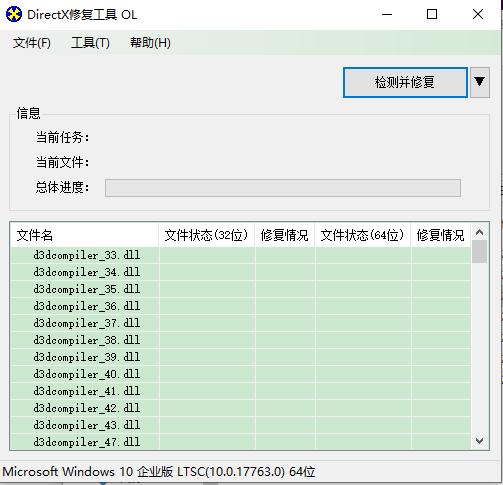Click the 总体进度: label
503x485 pixels.
pyautogui.click(x=63, y=187)
